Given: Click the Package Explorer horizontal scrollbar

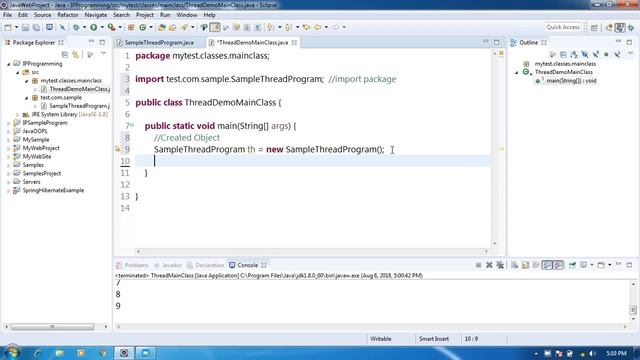Looking at the screenshot, I should point(52,327).
